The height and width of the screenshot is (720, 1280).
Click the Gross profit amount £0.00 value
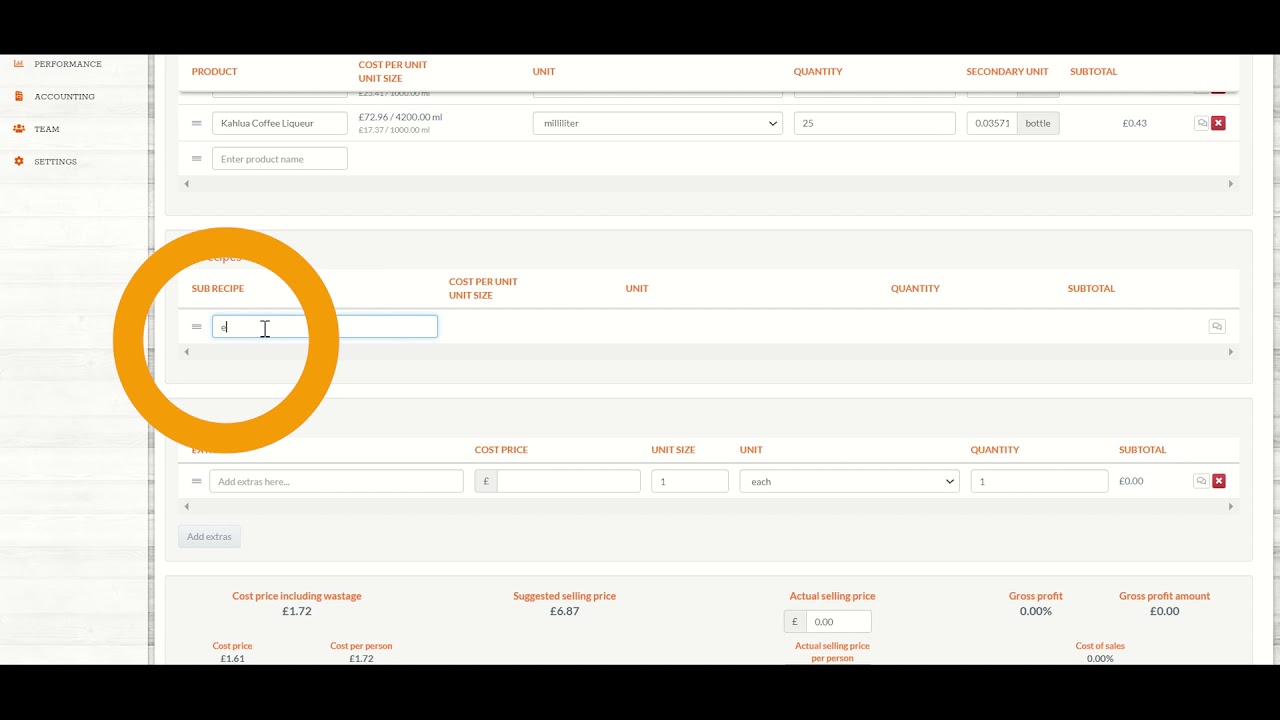click(x=1165, y=611)
